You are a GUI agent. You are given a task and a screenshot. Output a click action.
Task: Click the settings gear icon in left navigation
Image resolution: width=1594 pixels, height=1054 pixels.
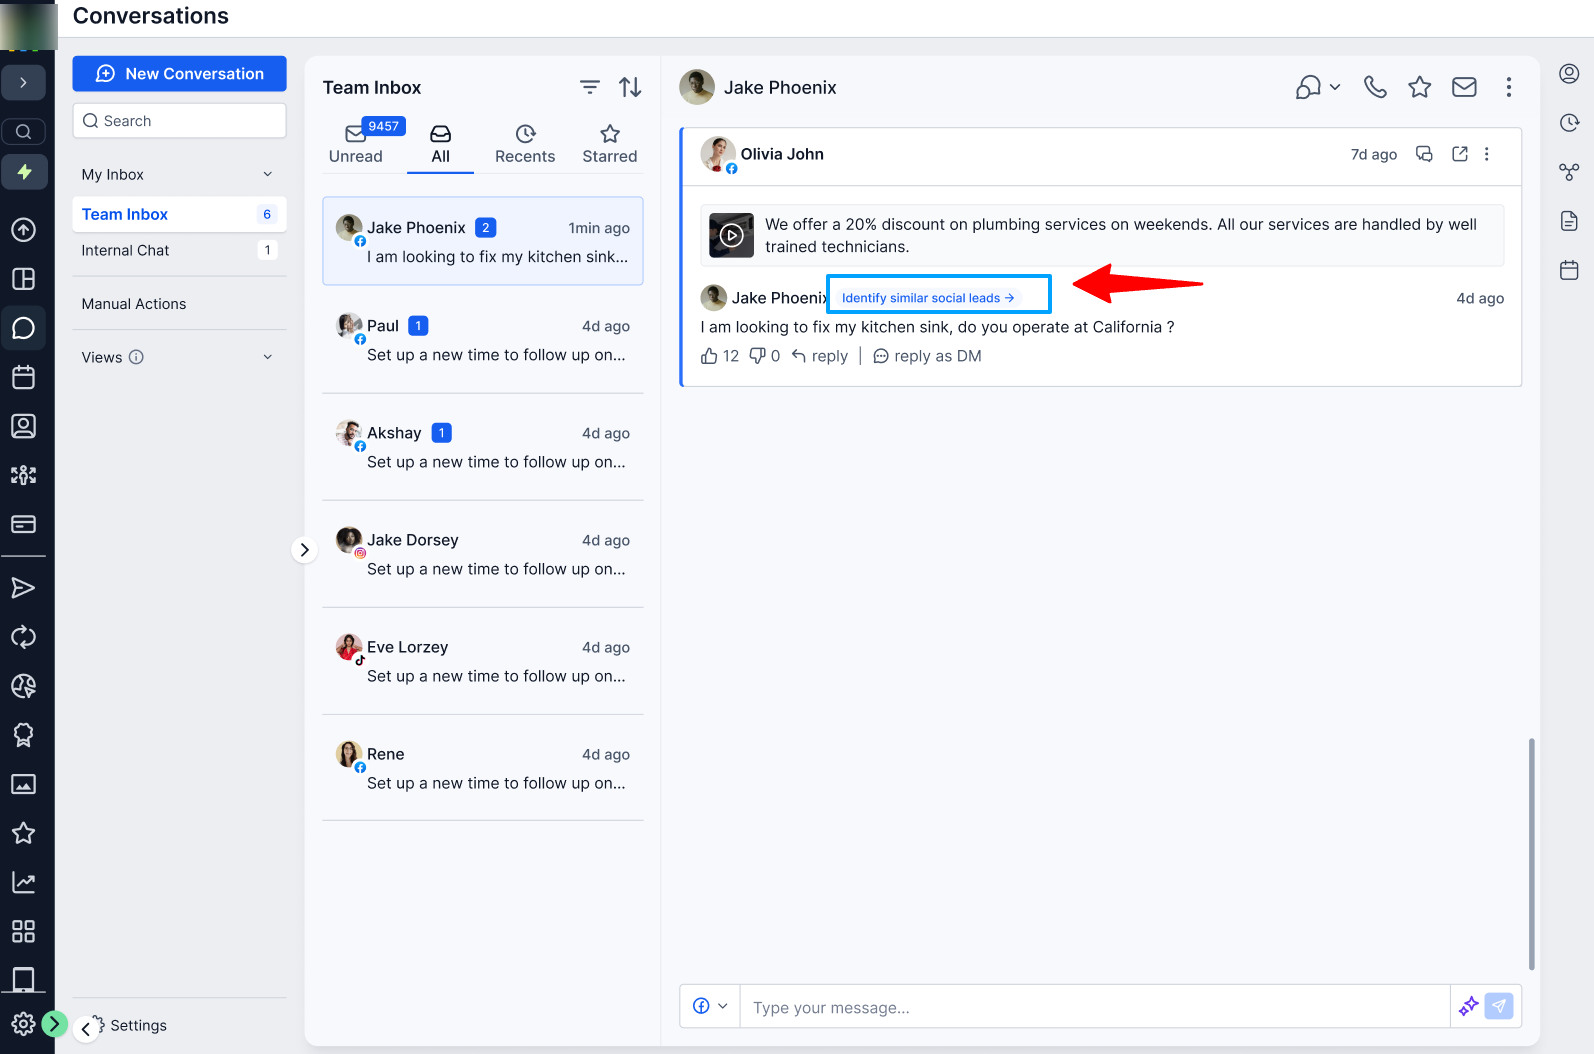23,1024
